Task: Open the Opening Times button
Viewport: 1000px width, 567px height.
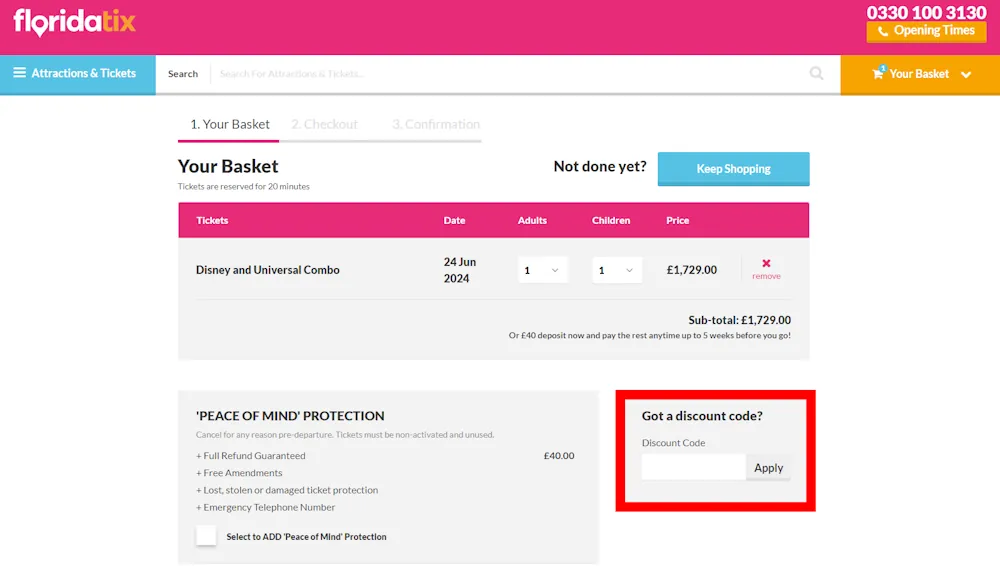Action: coord(926,31)
